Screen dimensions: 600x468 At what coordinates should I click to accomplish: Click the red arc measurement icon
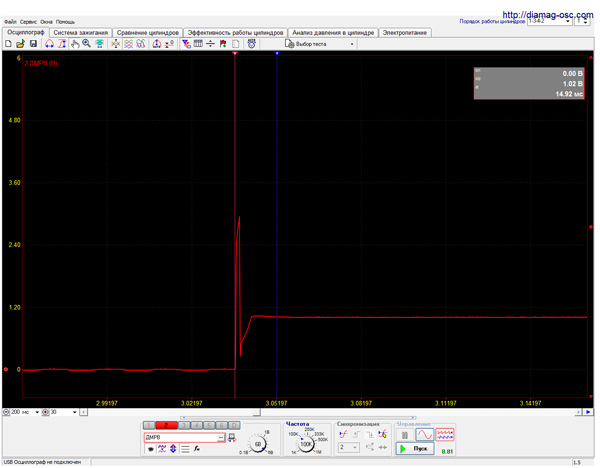coord(49,44)
